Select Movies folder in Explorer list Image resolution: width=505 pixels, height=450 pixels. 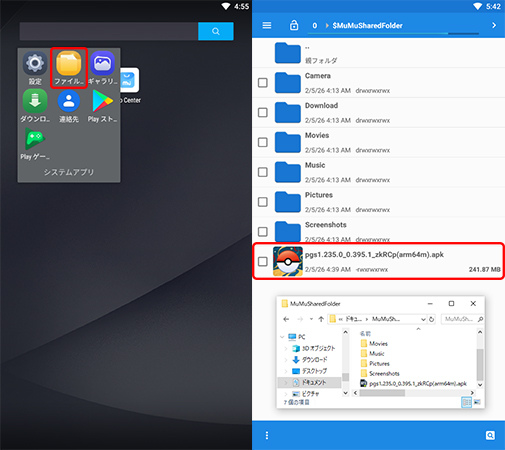374,344
